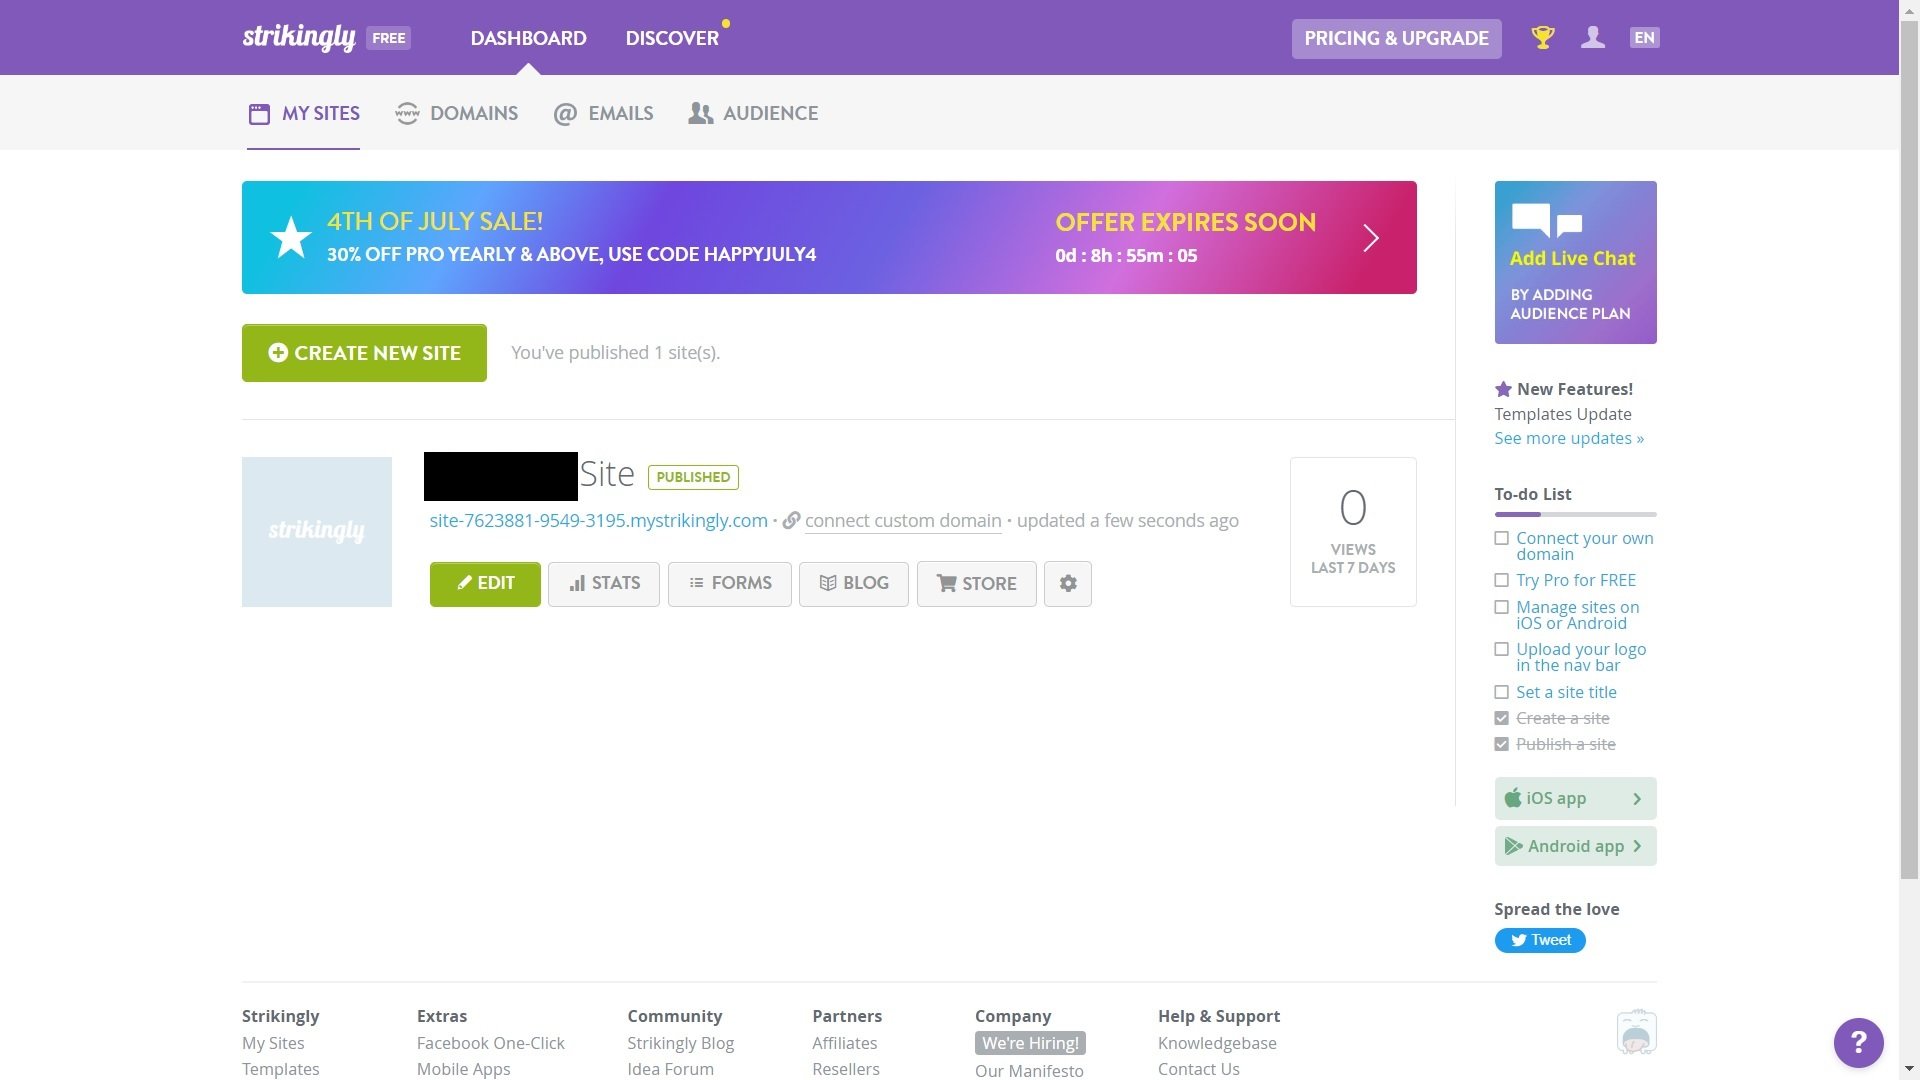Click the Set a site title link

tap(1566, 692)
